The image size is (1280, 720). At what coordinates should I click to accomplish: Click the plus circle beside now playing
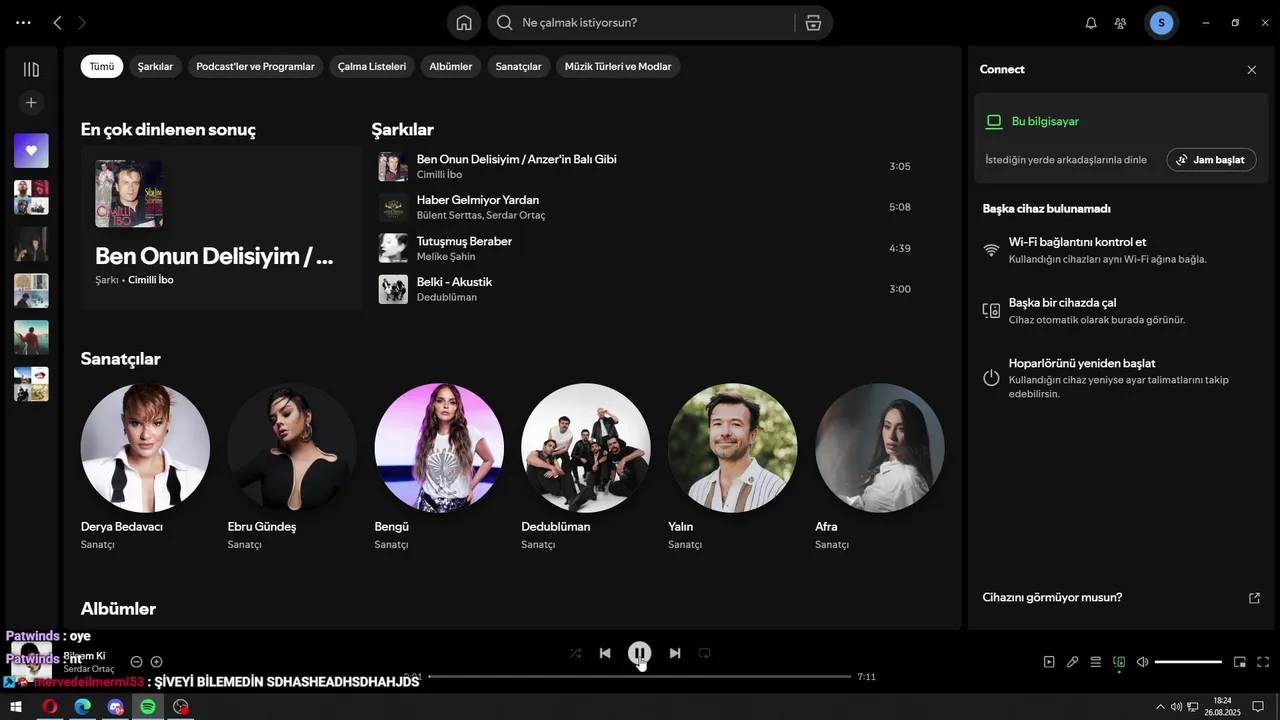click(x=156, y=662)
